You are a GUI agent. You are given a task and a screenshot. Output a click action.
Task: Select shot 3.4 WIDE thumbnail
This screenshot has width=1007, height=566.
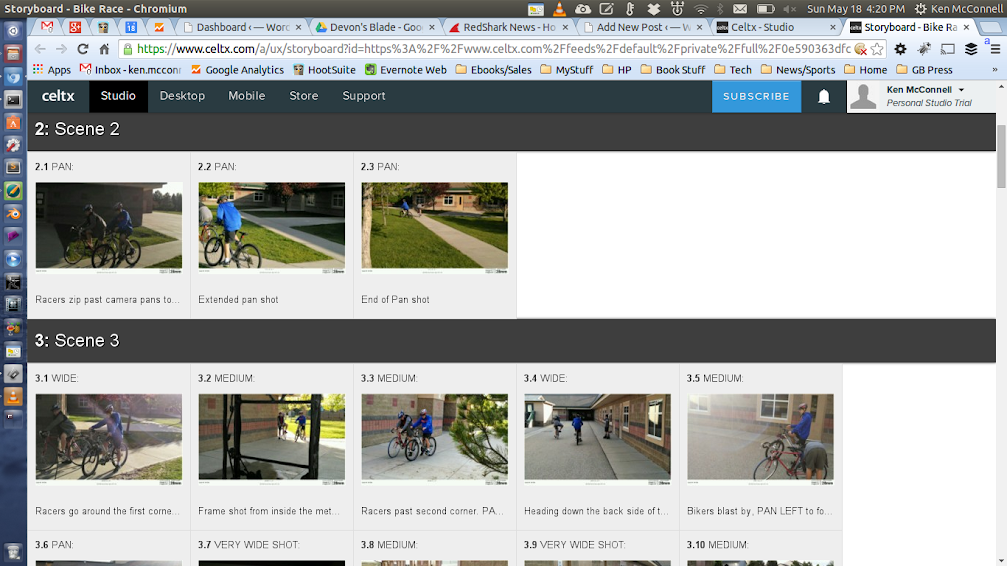pyautogui.click(x=597, y=439)
